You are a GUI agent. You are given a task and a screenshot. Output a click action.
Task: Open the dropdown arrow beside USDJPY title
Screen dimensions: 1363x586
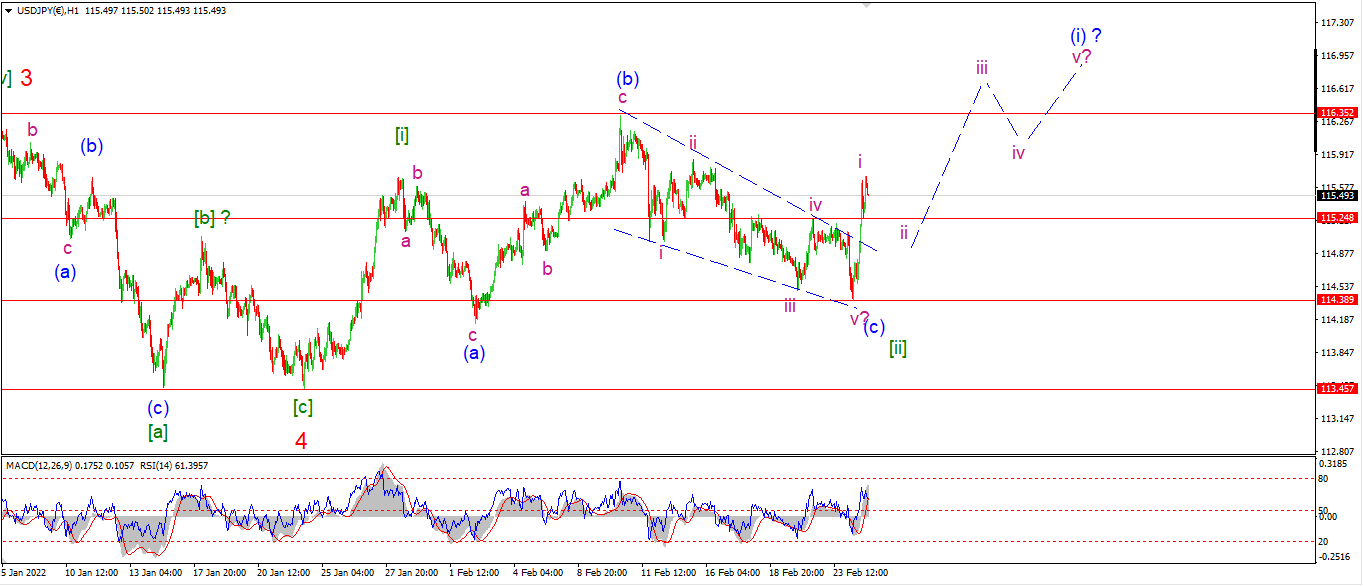[7, 7]
